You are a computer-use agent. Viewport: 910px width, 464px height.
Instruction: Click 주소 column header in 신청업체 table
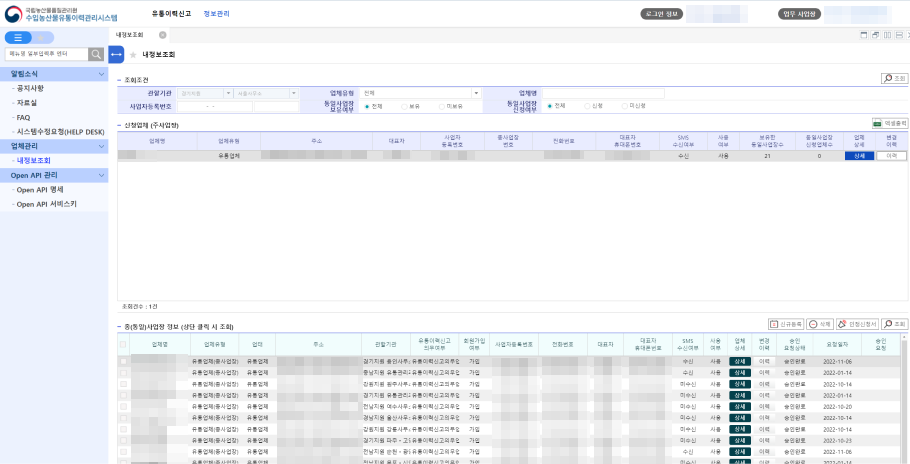coord(316,141)
